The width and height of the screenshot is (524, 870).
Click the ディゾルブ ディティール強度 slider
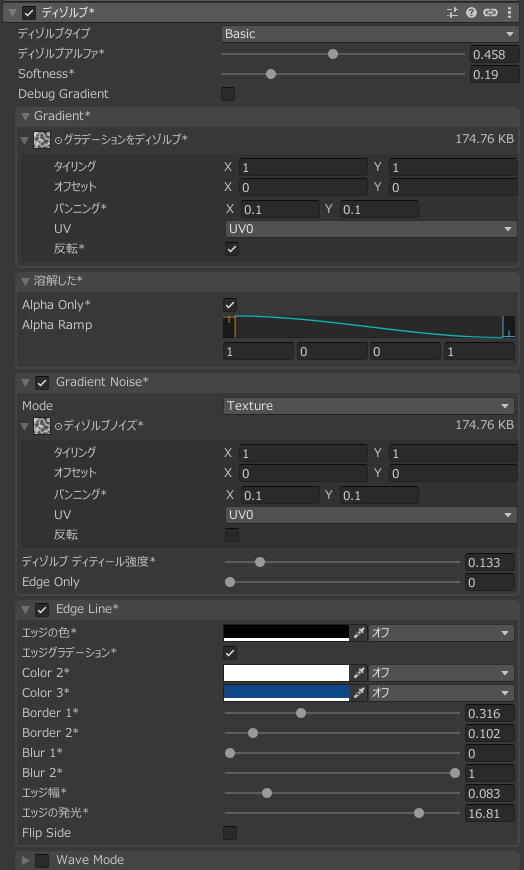click(x=342, y=562)
